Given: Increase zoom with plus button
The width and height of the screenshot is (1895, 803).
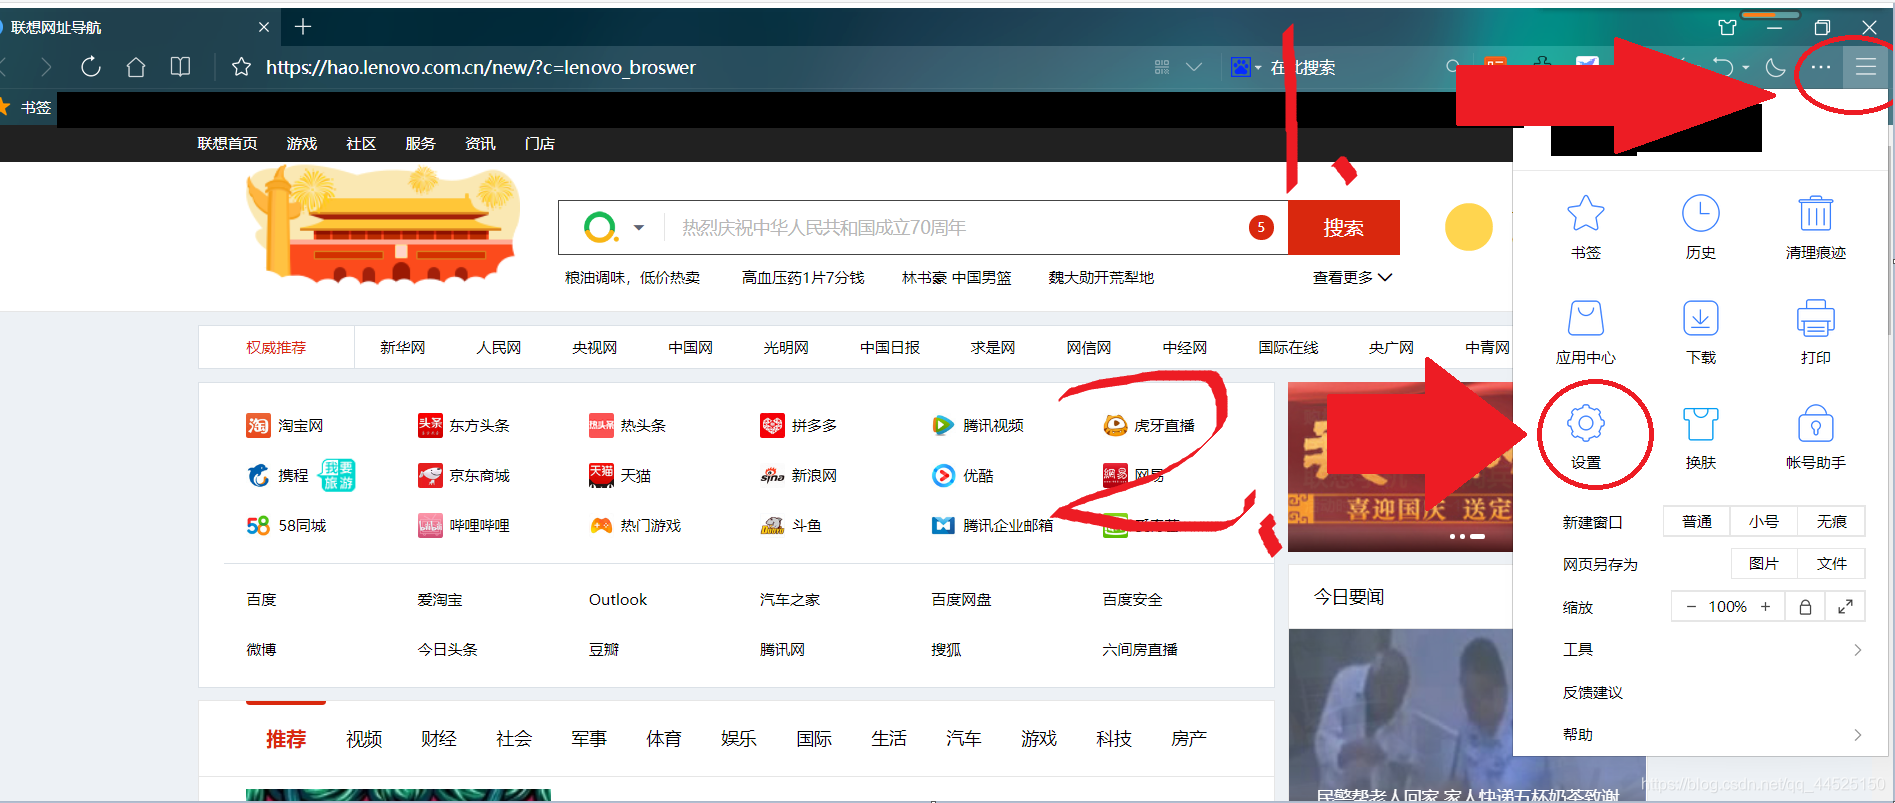Looking at the screenshot, I should coord(1765,606).
